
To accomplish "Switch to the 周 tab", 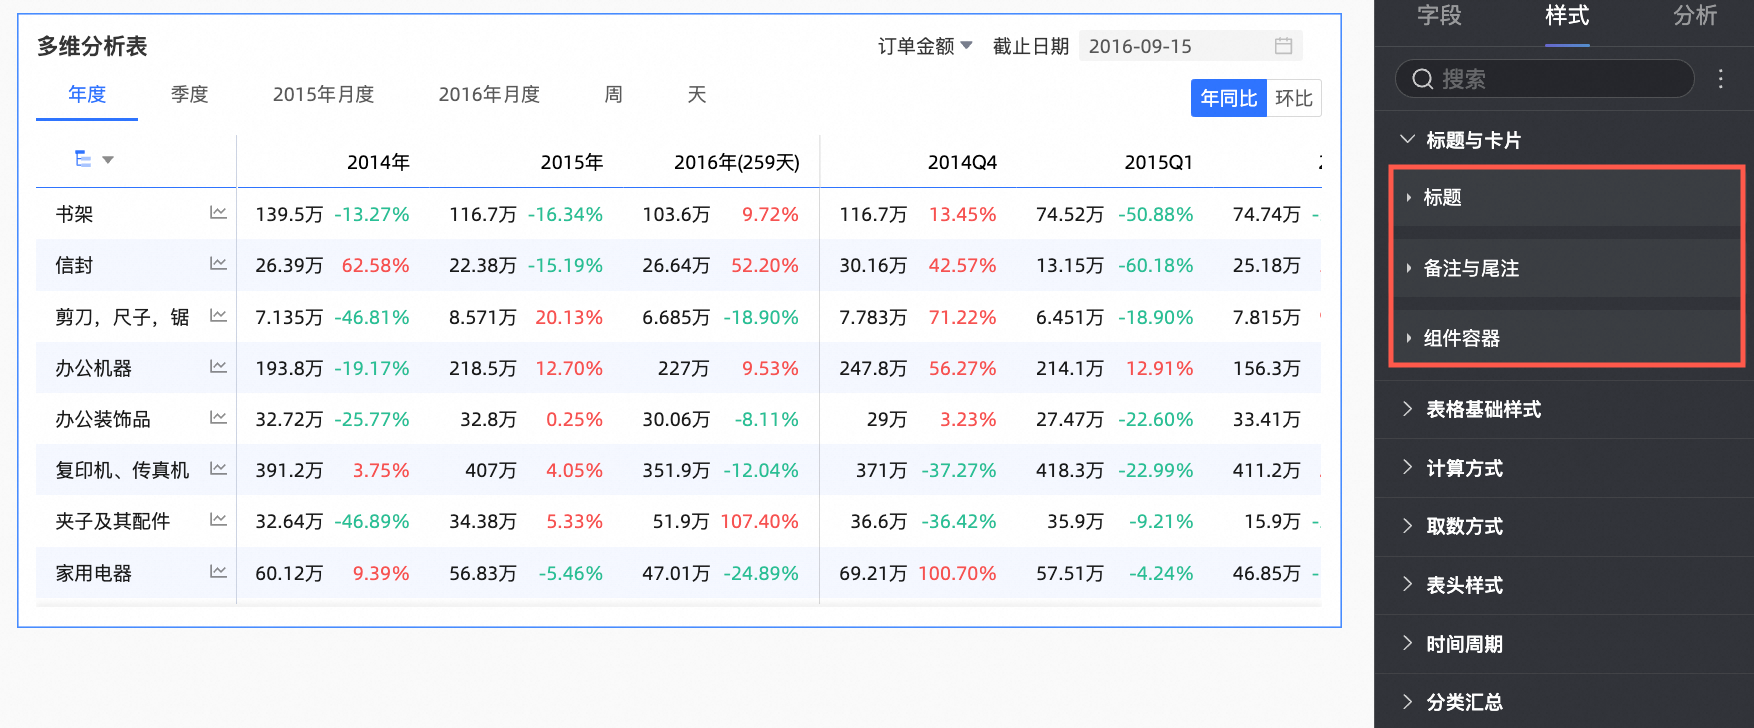I will pos(614,95).
